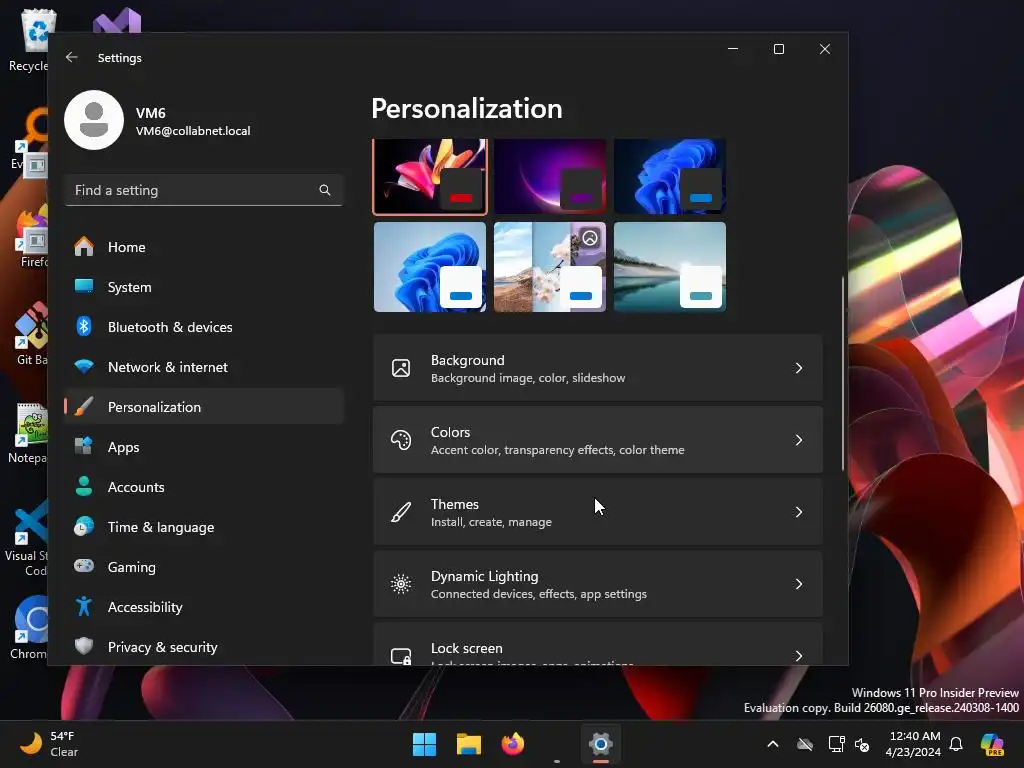The width and height of the screenshot is (1024, 768).
Task: Open the Colors settings row
Action: pos(598,440)
